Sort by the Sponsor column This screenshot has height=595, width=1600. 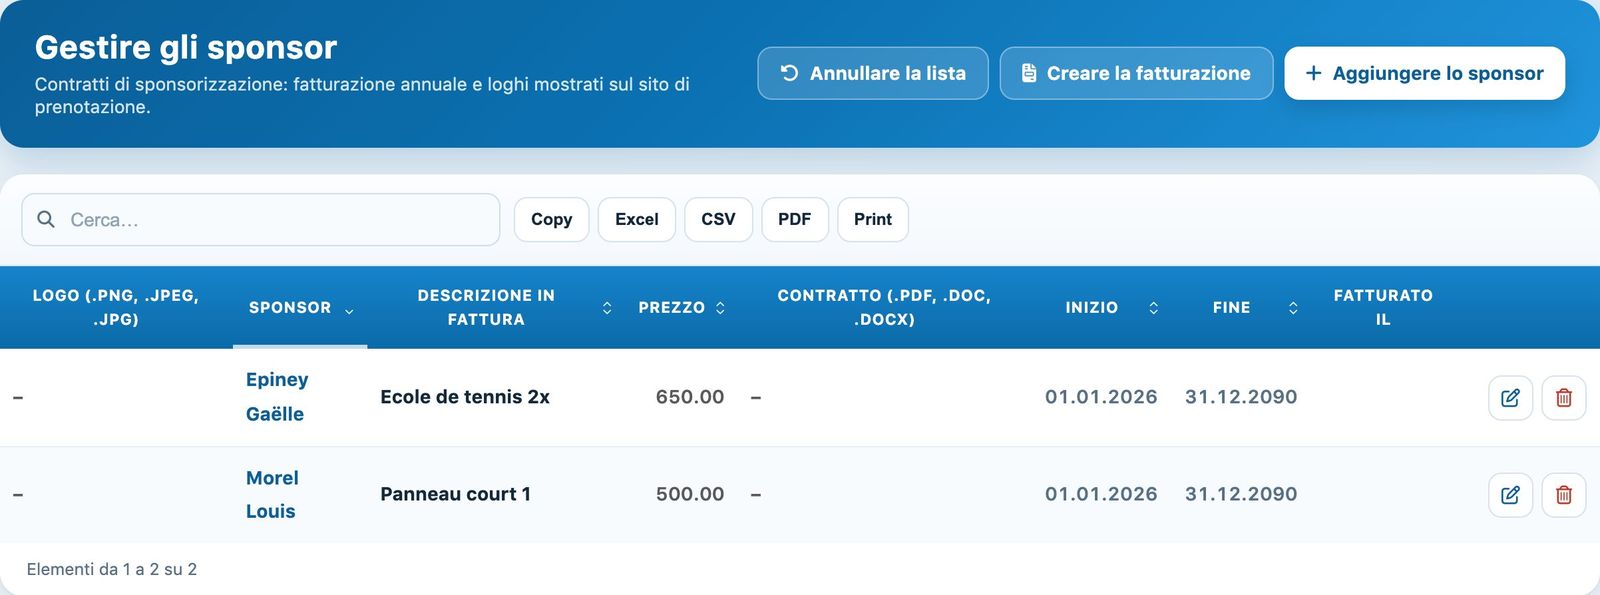click(x=300, y=308)
